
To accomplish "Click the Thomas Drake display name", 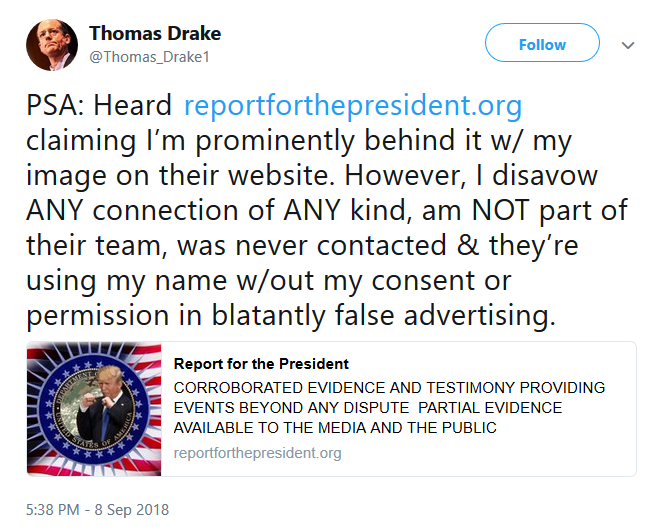I will click(155, 33).
